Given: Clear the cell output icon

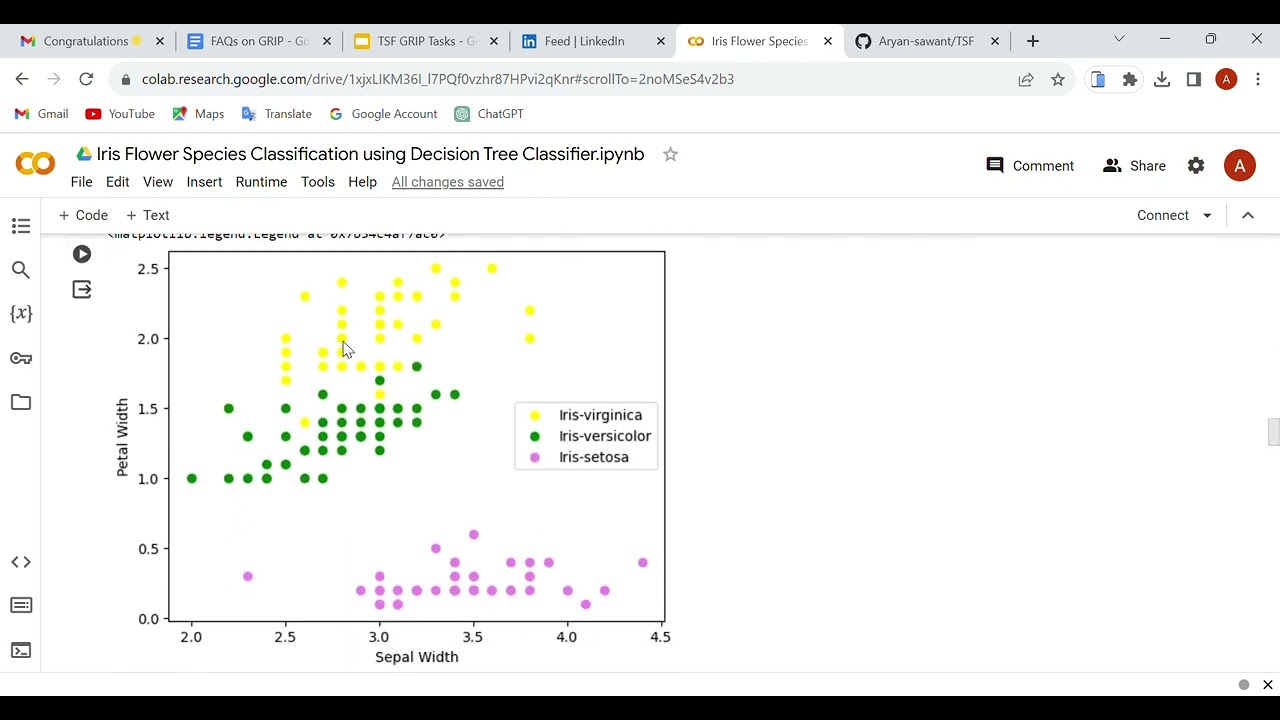Looking at the screenshot, I should click(82, 290).
